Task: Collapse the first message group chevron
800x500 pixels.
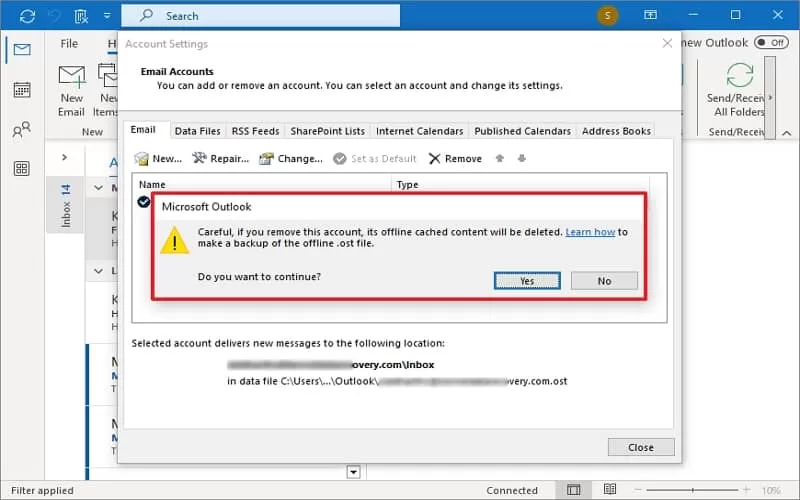Action: pyautogui.click(x=98, y=188)
